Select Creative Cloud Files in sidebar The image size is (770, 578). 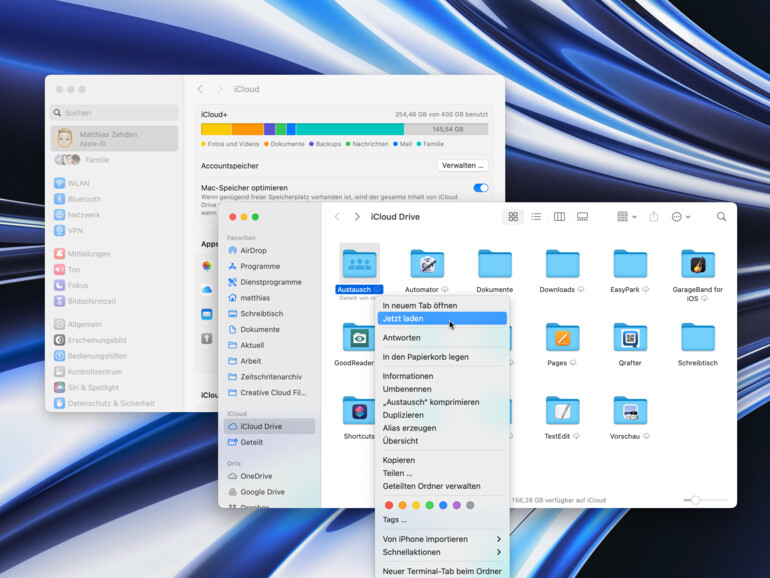(269, 392)
